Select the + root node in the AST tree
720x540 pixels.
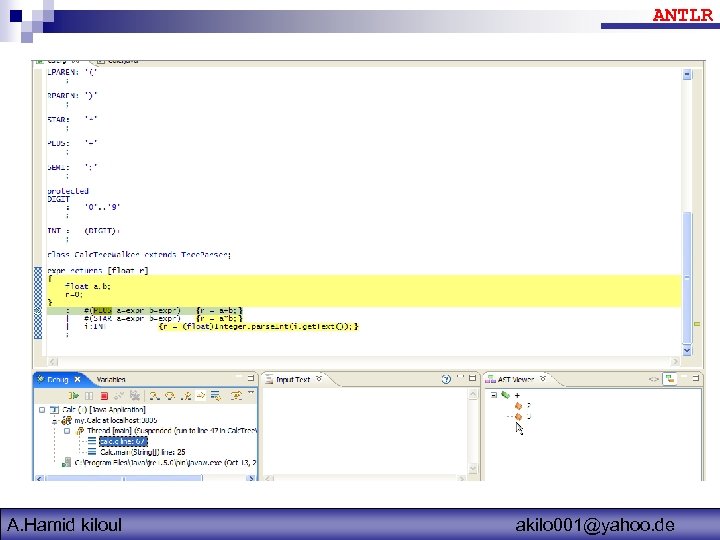coord(517,395)
